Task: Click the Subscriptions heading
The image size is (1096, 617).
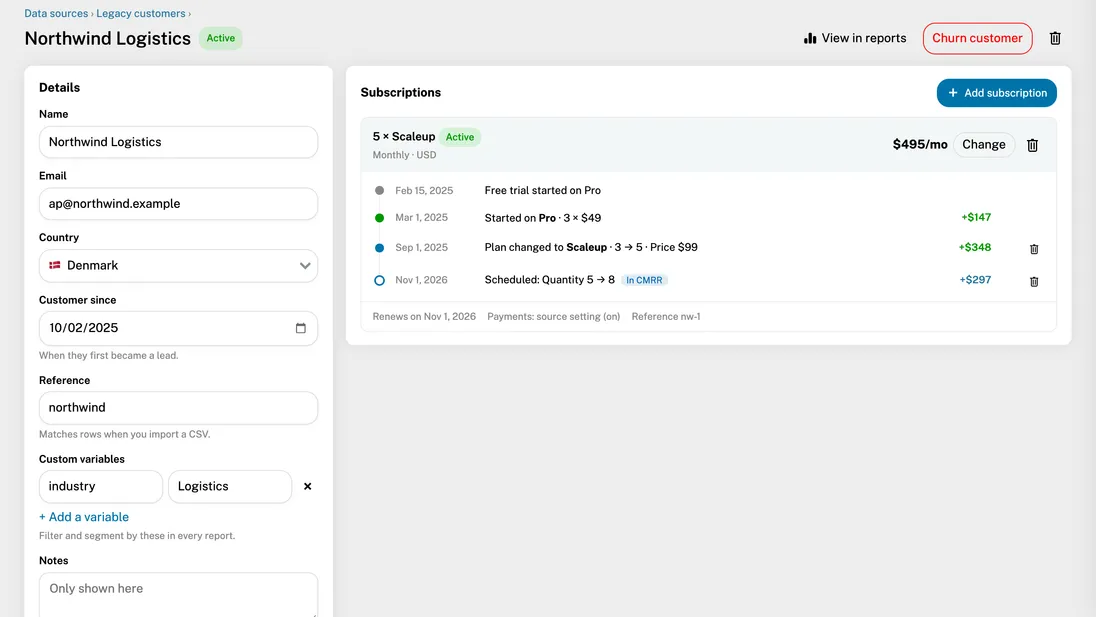Action: pyautogui.click(x=401, y=92)
